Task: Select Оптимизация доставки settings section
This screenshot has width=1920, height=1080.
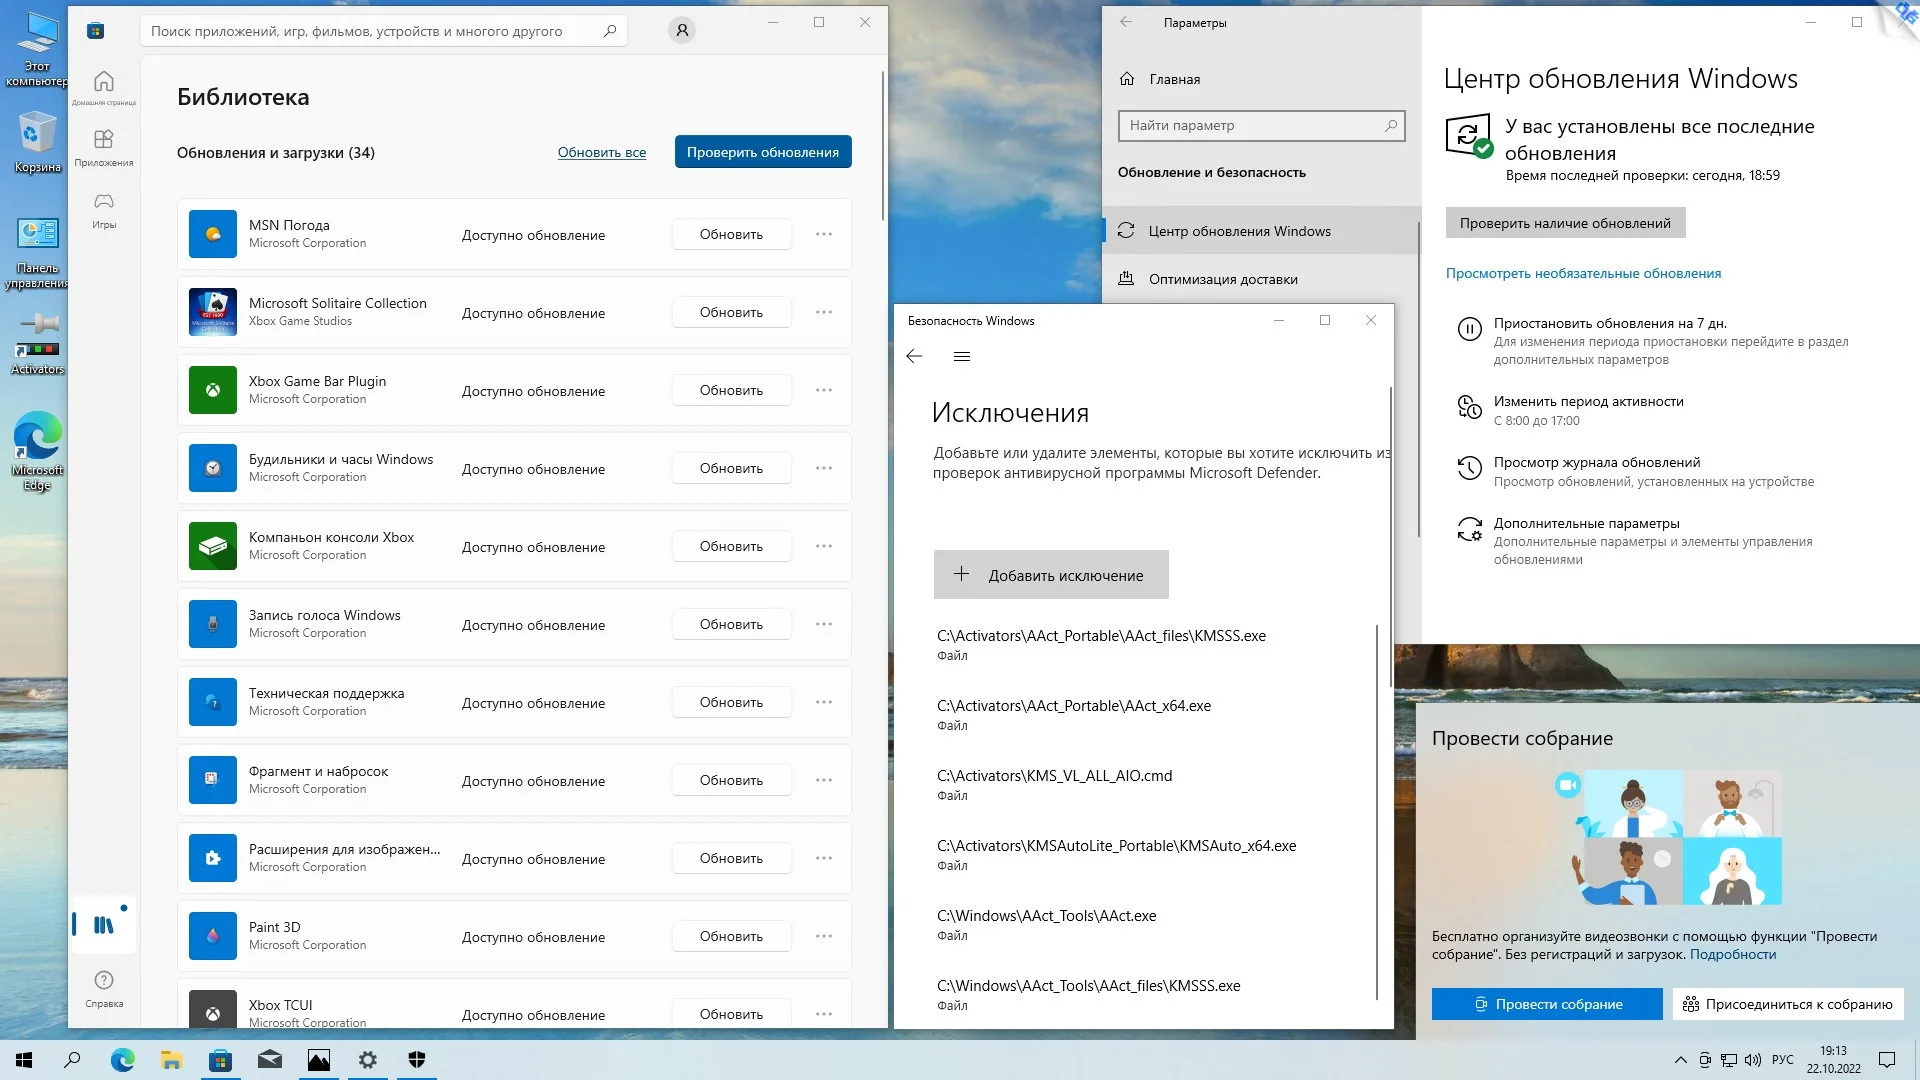Action: click(1223, 280)
